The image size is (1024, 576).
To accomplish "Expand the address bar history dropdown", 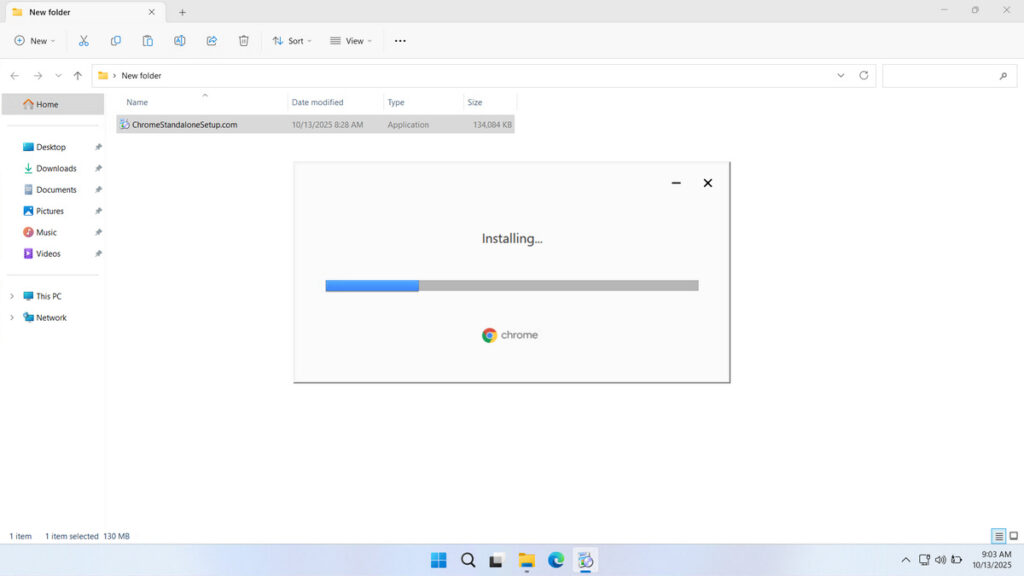I will pyautogui.click(x=840, y=76).
